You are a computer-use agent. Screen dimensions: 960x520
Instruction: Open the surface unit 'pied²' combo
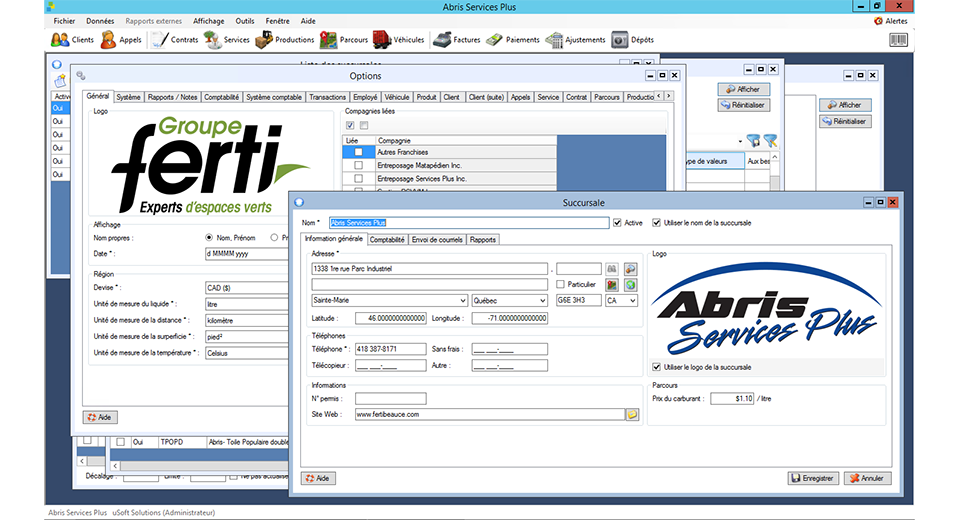[247, 337]
